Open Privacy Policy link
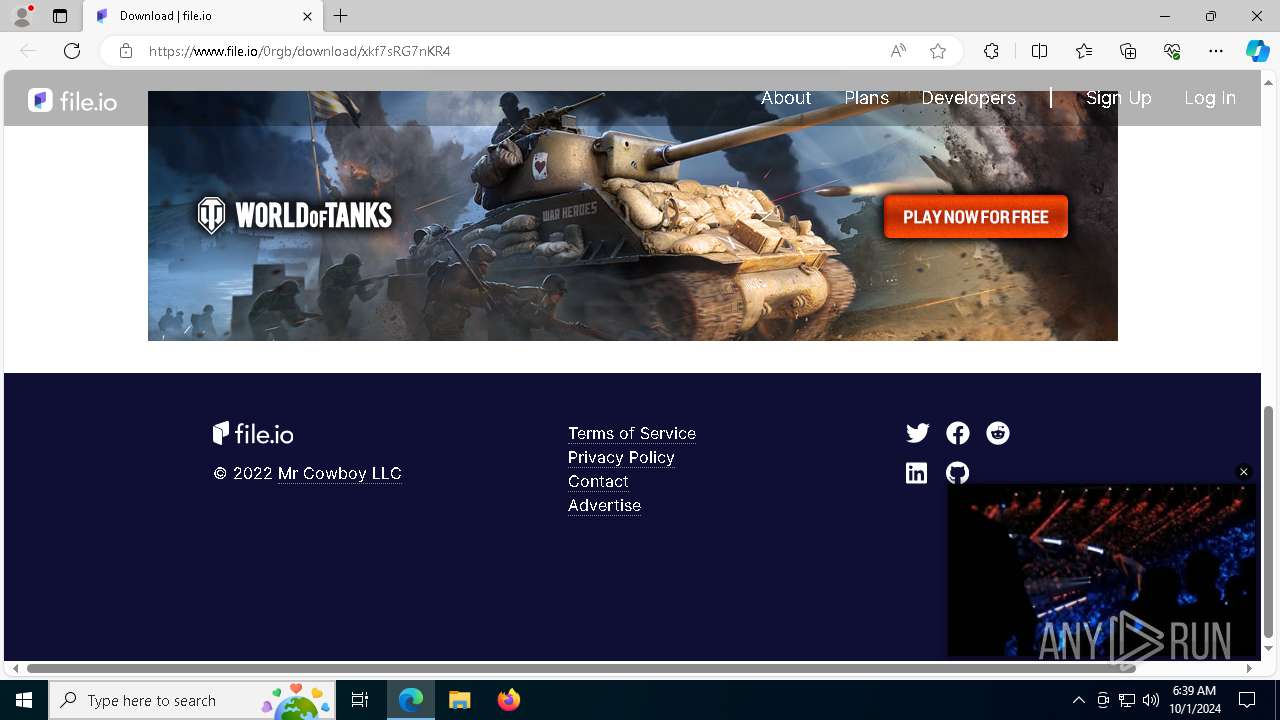The height and width of the screenshot is (720, 1280). (x=621, y=457)
